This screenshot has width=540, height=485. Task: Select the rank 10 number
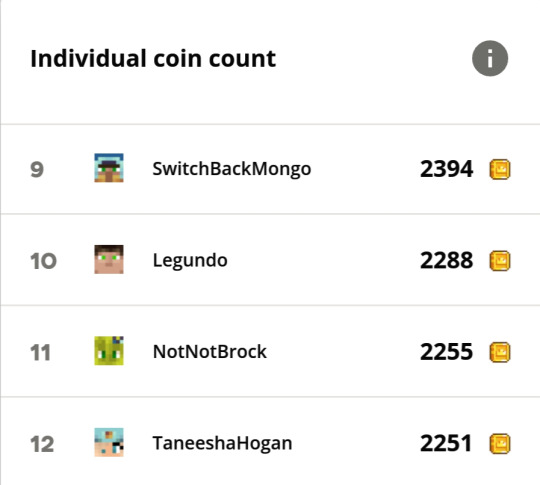[x=43, y=261]
